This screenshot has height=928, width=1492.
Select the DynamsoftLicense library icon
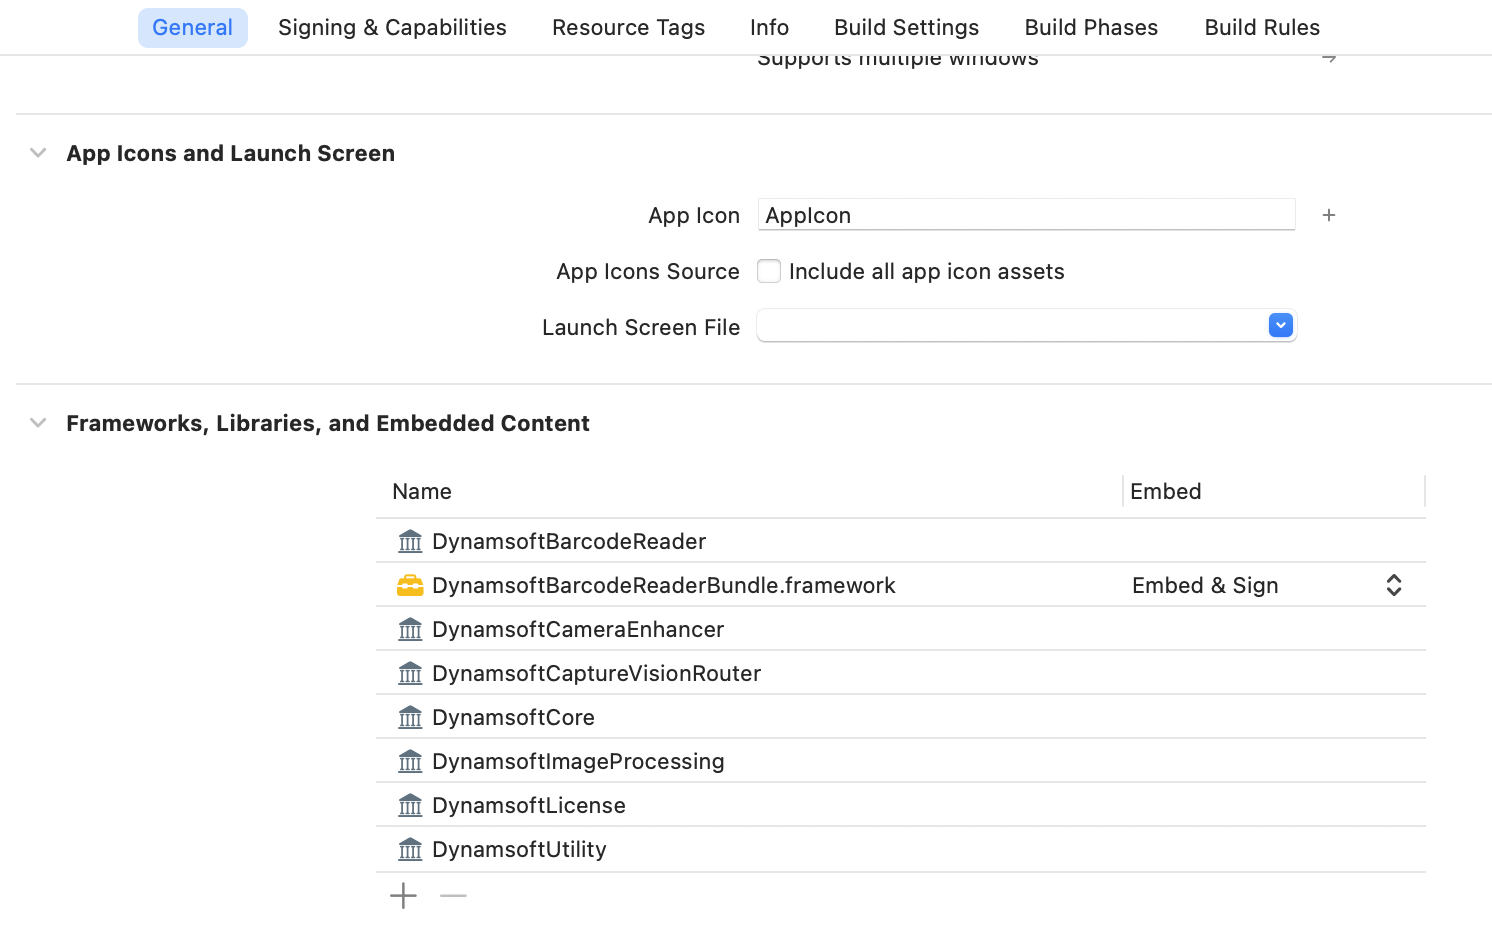410,805
